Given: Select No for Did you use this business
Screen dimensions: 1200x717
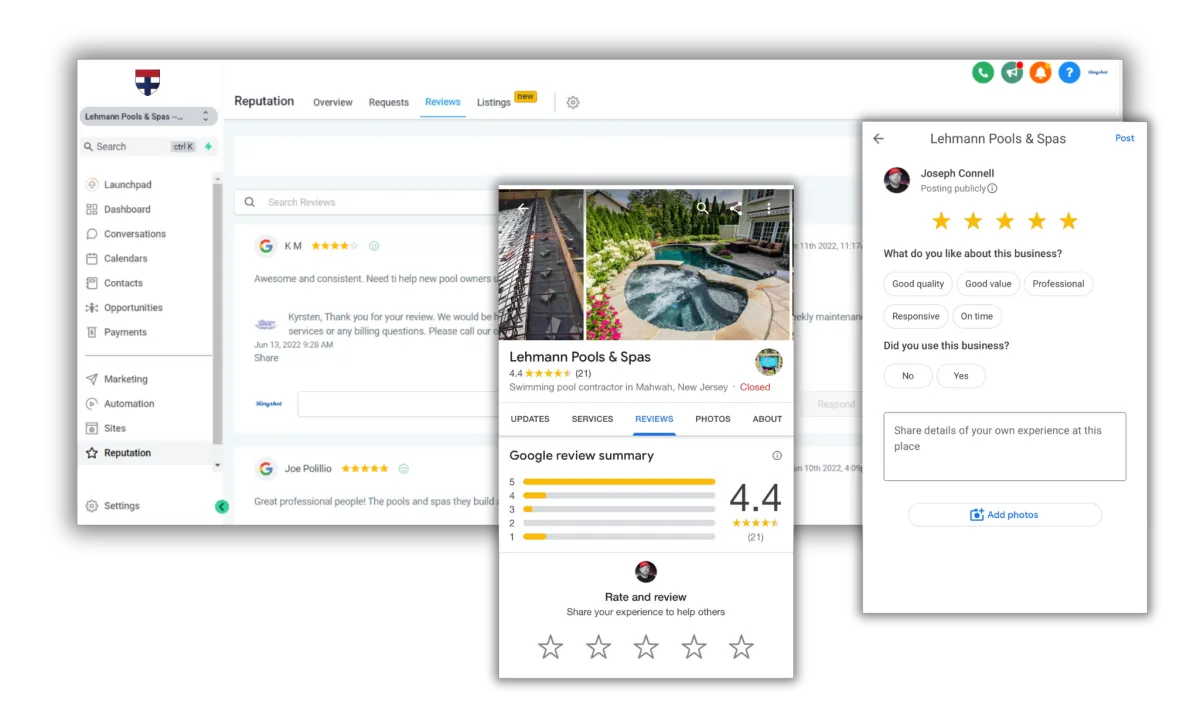Looking at the screenshot, I should click(908, 376).
